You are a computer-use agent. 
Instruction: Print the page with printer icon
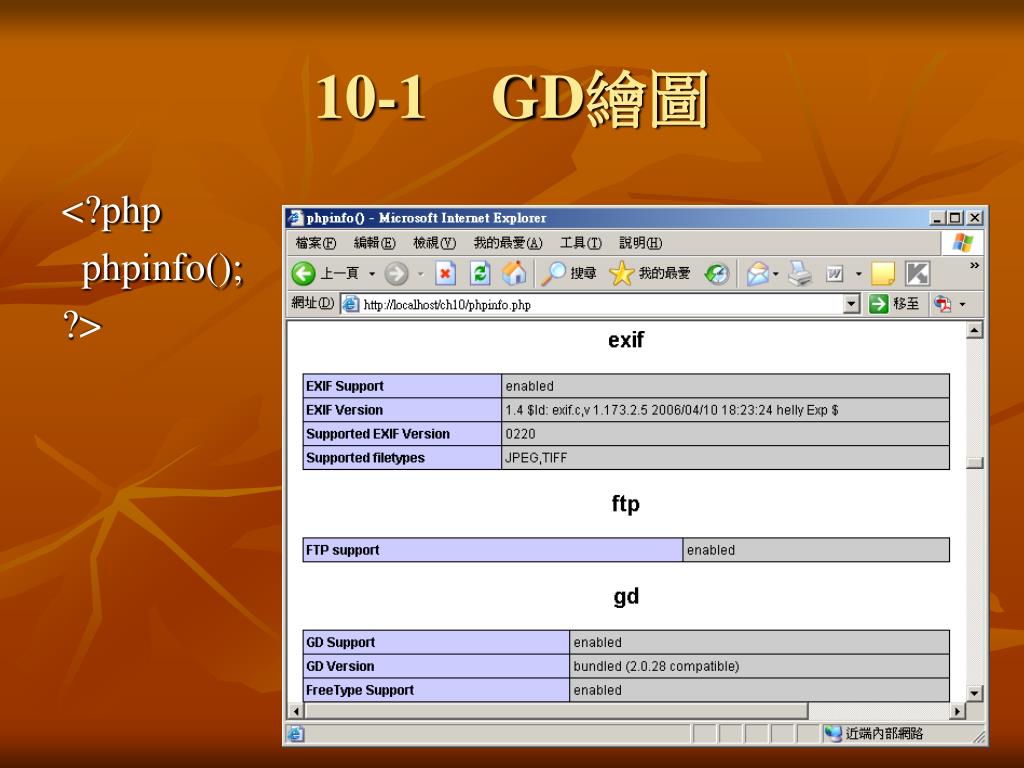(800, 273)
